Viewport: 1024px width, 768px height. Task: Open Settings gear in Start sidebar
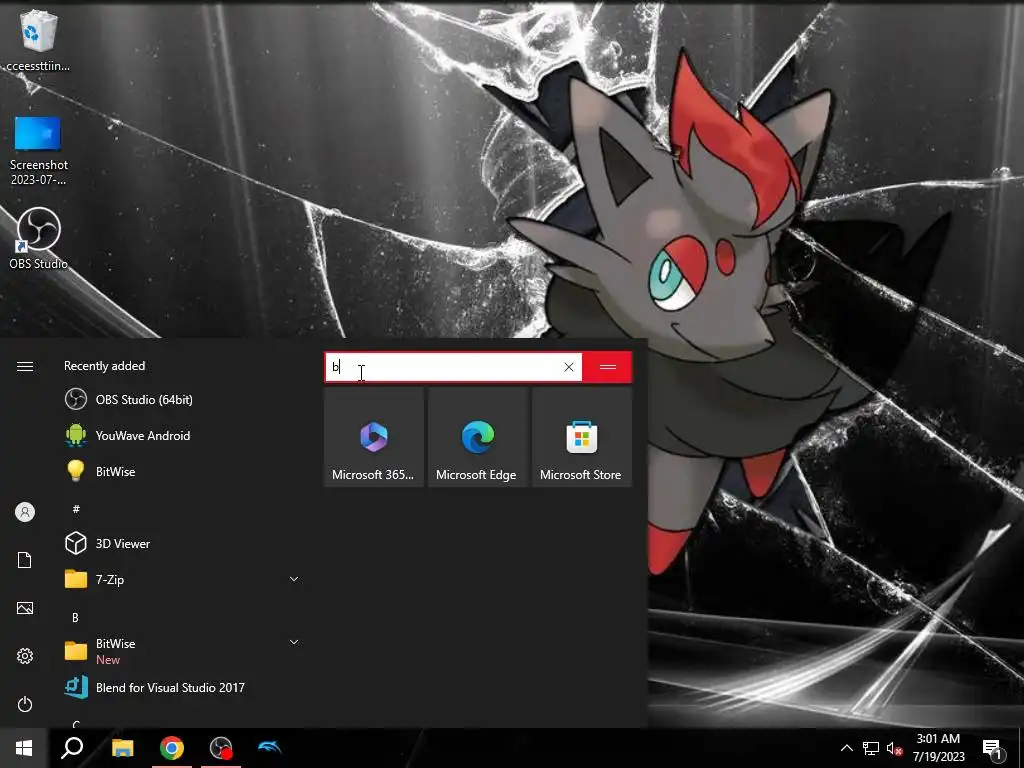[x=25, y=656]
